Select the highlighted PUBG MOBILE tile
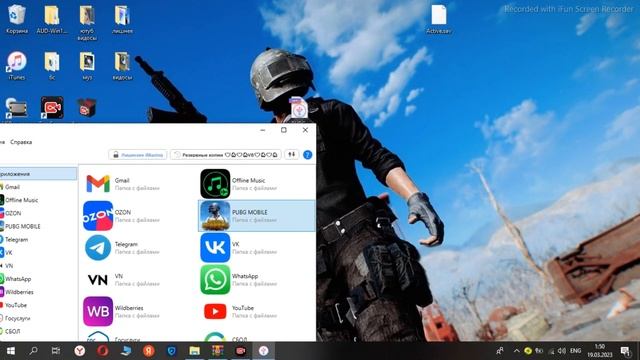 [x=257, y=216]
